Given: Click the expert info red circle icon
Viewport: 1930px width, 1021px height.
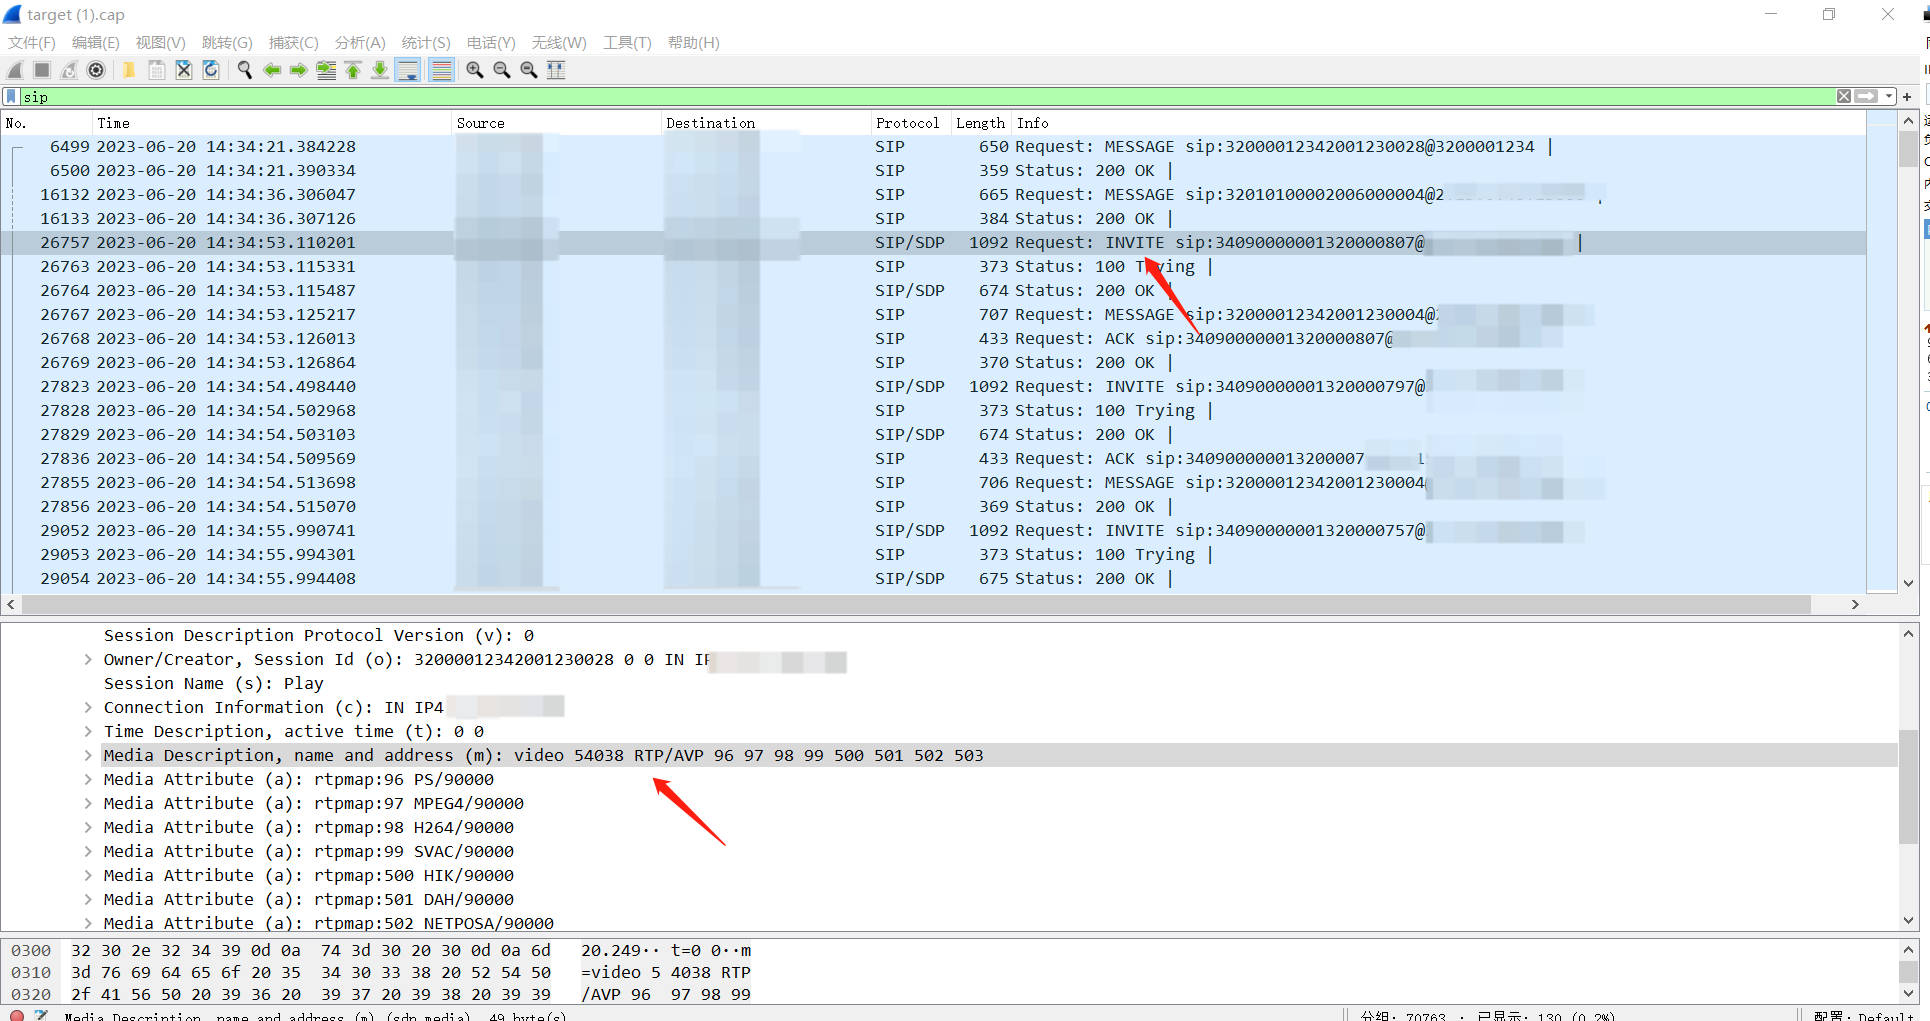Looking at the screenshot, I should tap(16, 1015).
